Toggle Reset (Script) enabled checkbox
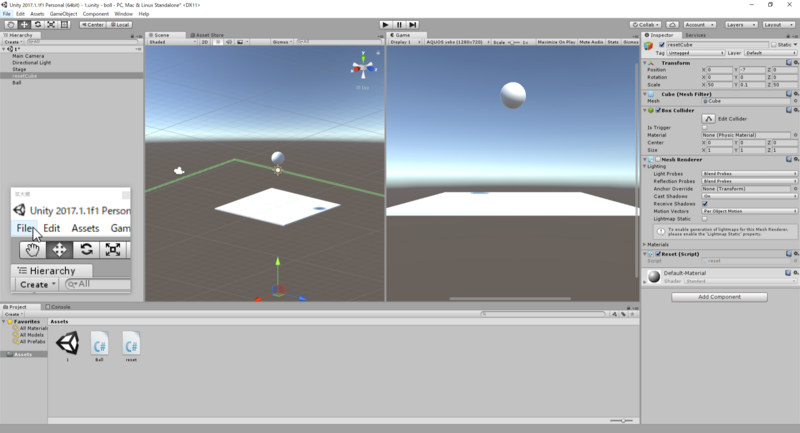This screenshot has width=800, height=433. coord(658,253)
